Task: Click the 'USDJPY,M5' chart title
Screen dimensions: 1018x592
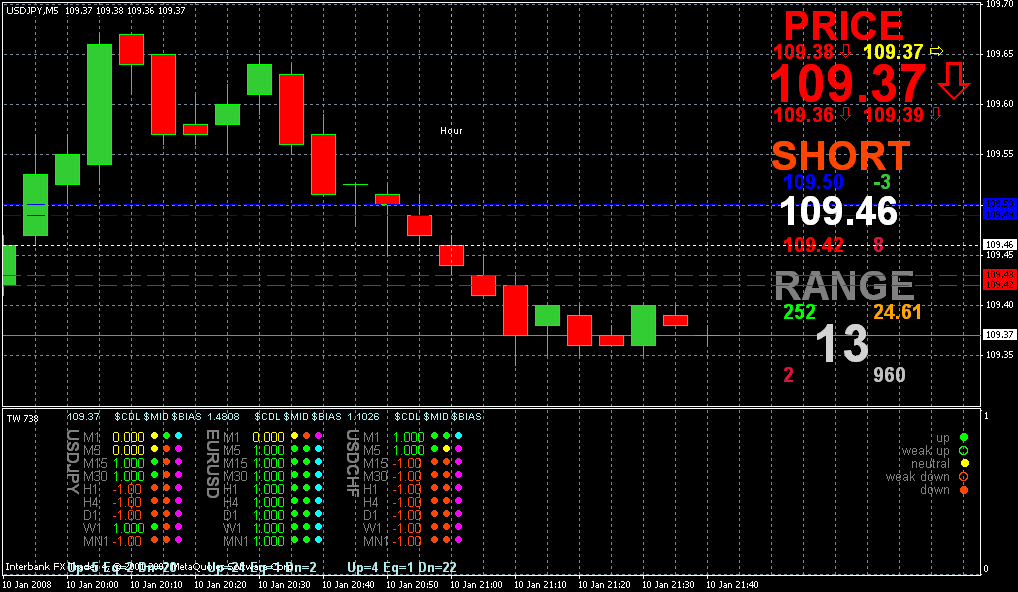Action: click(x=32, y=10)
